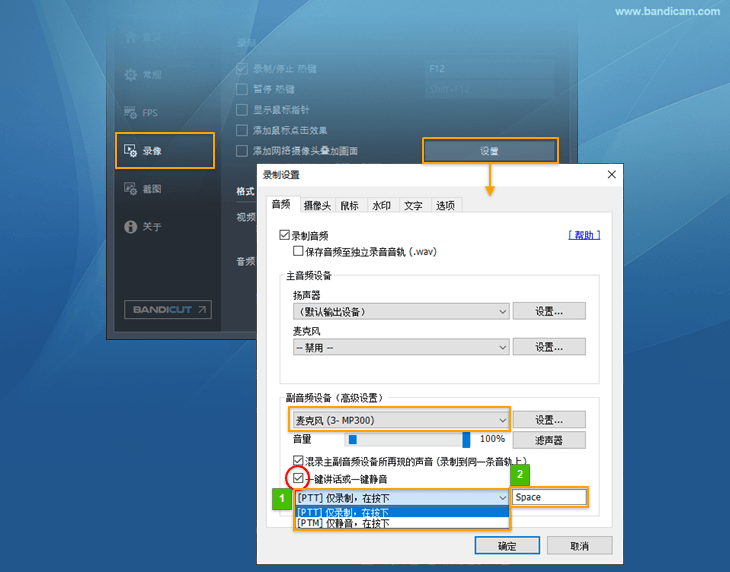Viewport: 730px width, 572px height.
Task: Expand the 麦克风 device dropdown
Action: pyautogui.click(x=401, y=347)
